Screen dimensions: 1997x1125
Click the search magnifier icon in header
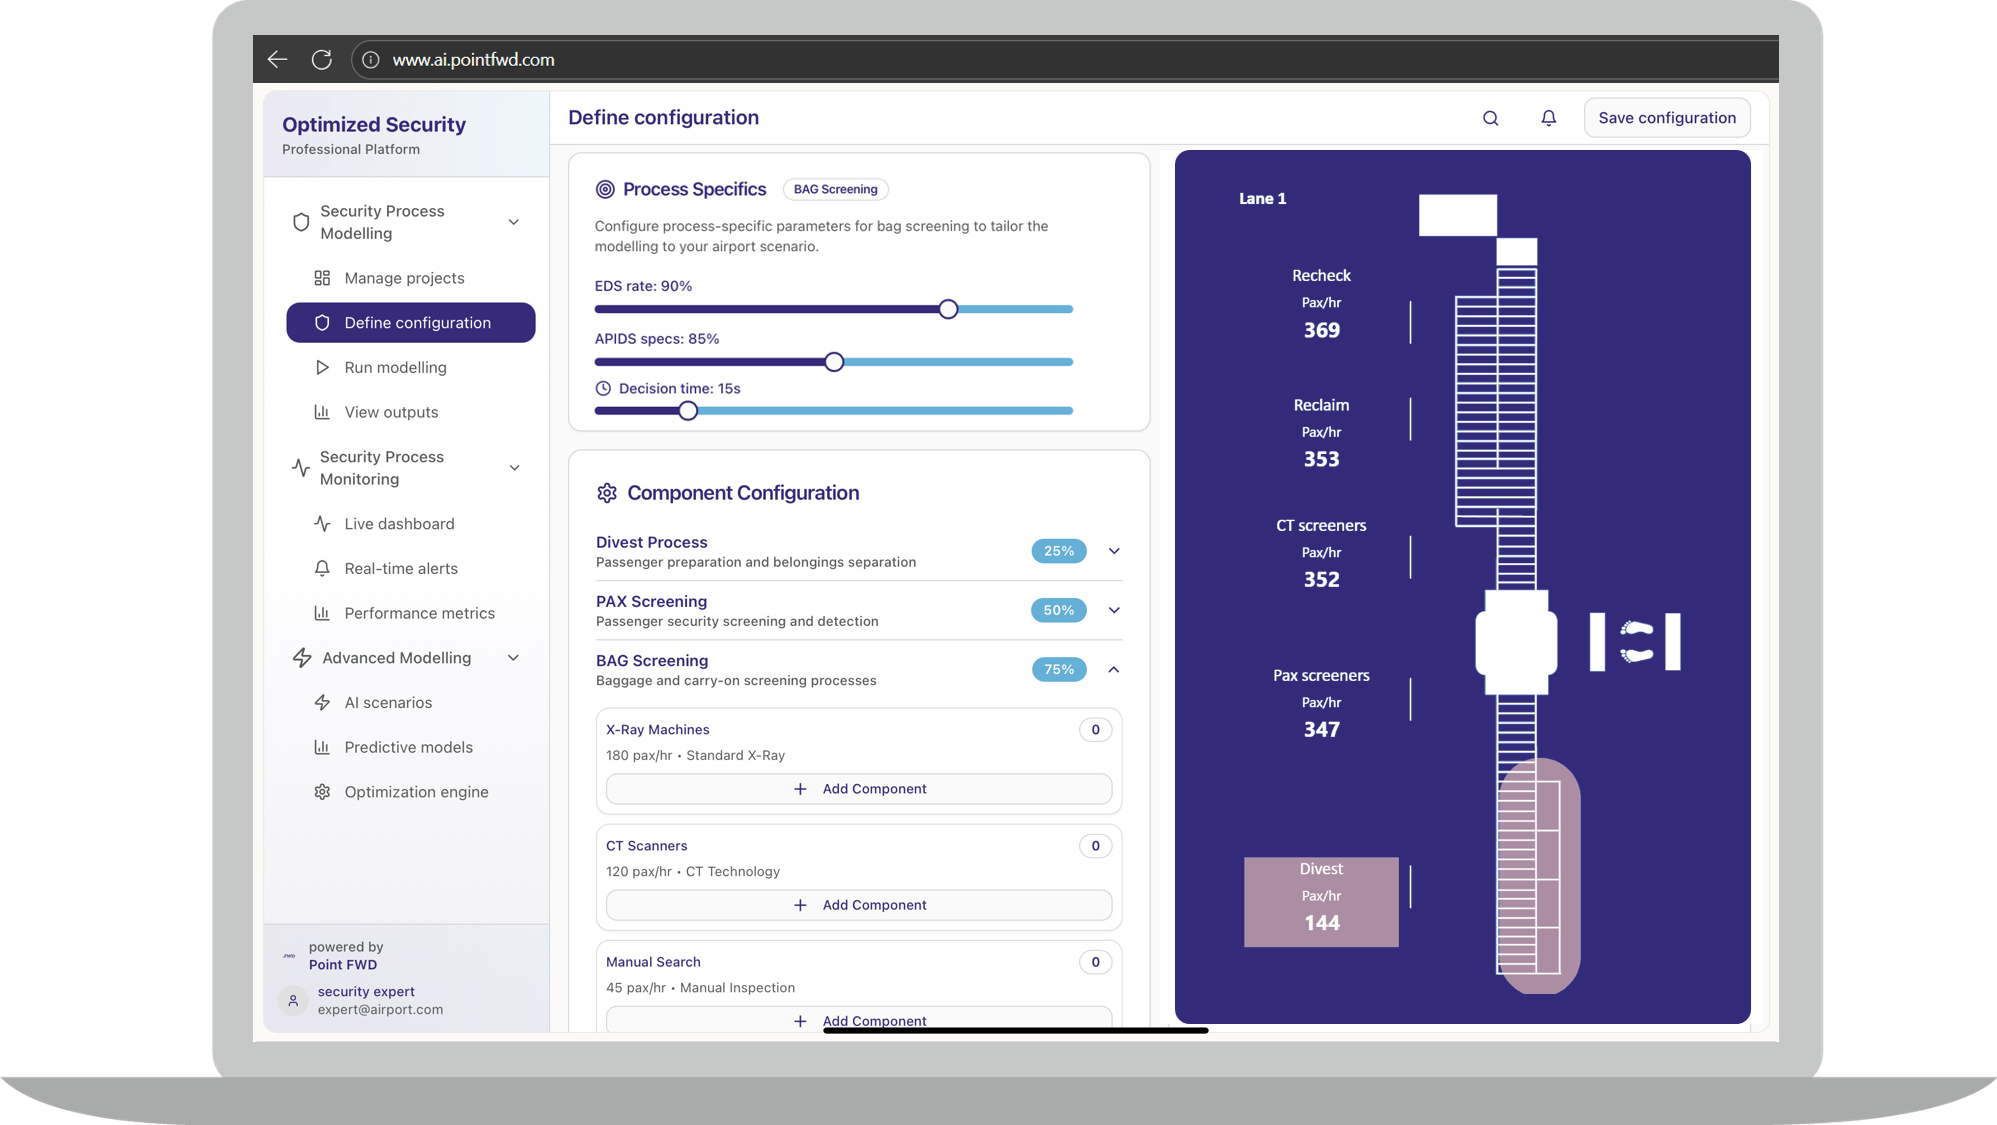(x=1490, y=118)
